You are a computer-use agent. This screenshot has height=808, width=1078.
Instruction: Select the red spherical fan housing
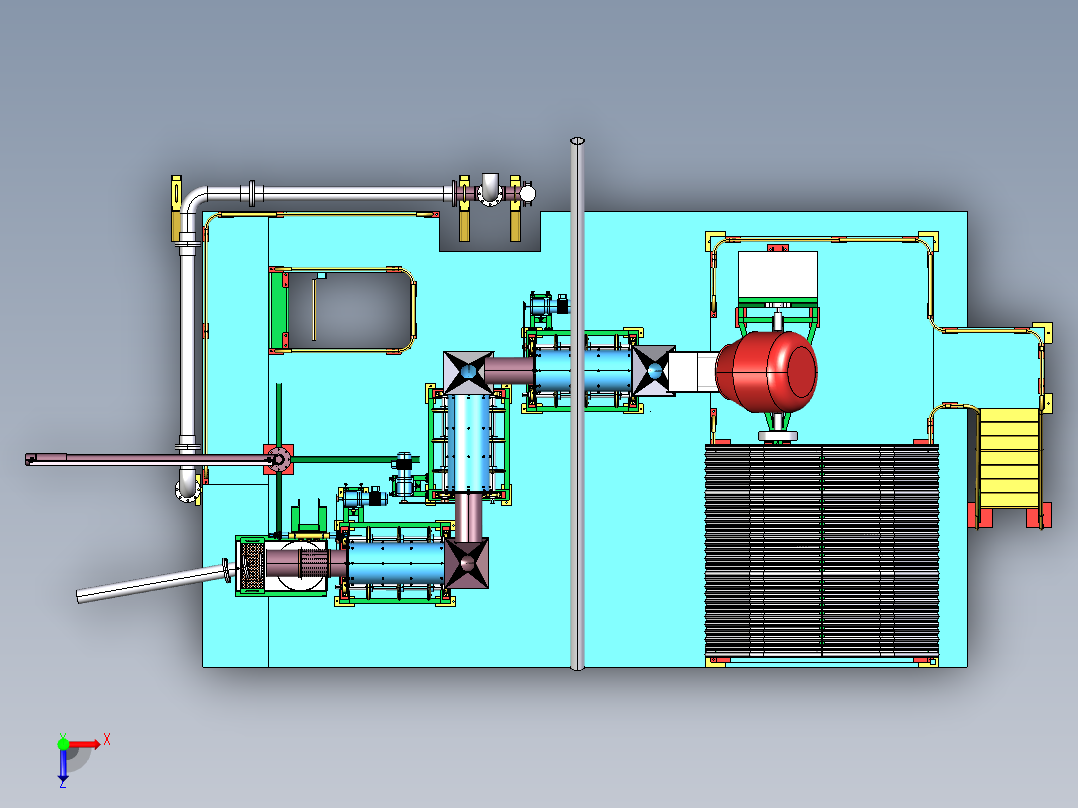766,372
